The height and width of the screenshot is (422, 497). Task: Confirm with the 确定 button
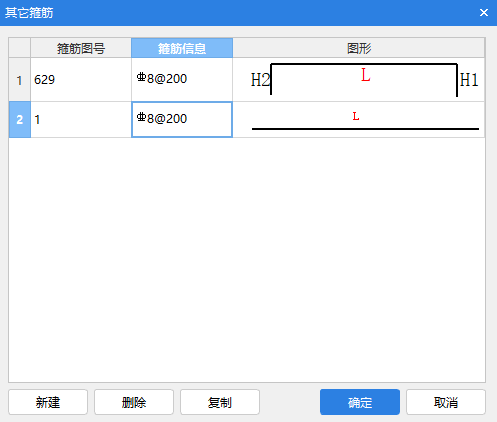point(360,402)
